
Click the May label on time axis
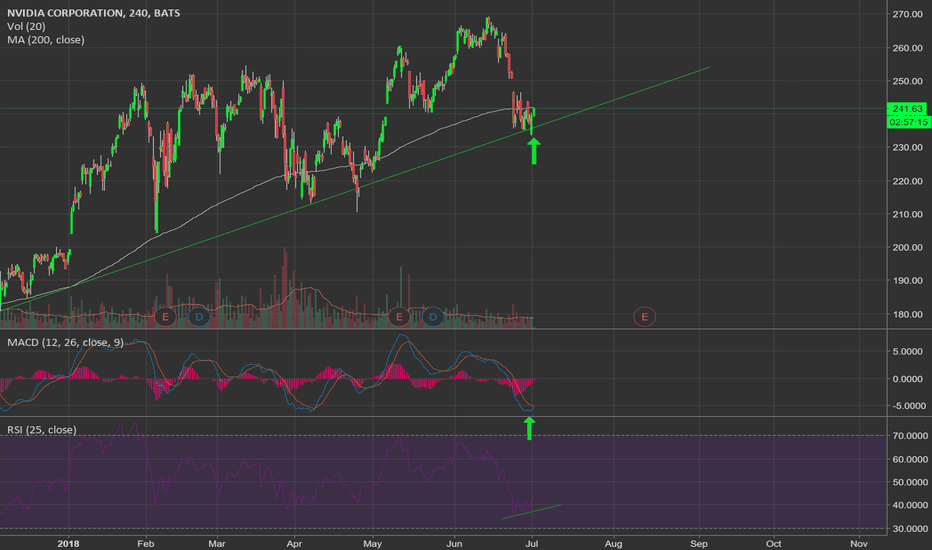coord(373,543)
